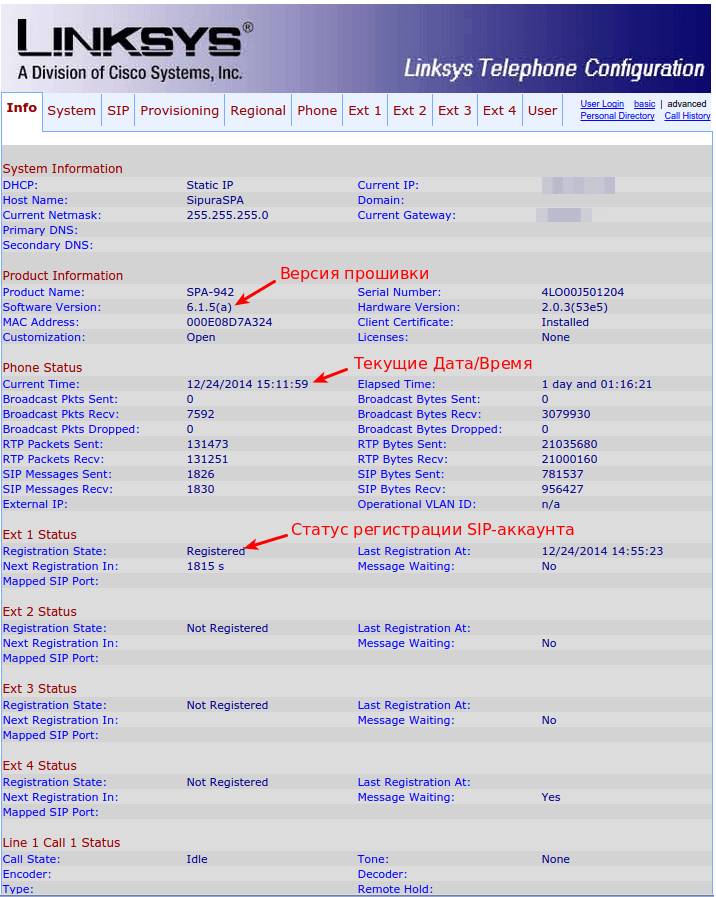Switch to basic view link
The width and height of the screenshot is (716, 897).
[645, 104]
